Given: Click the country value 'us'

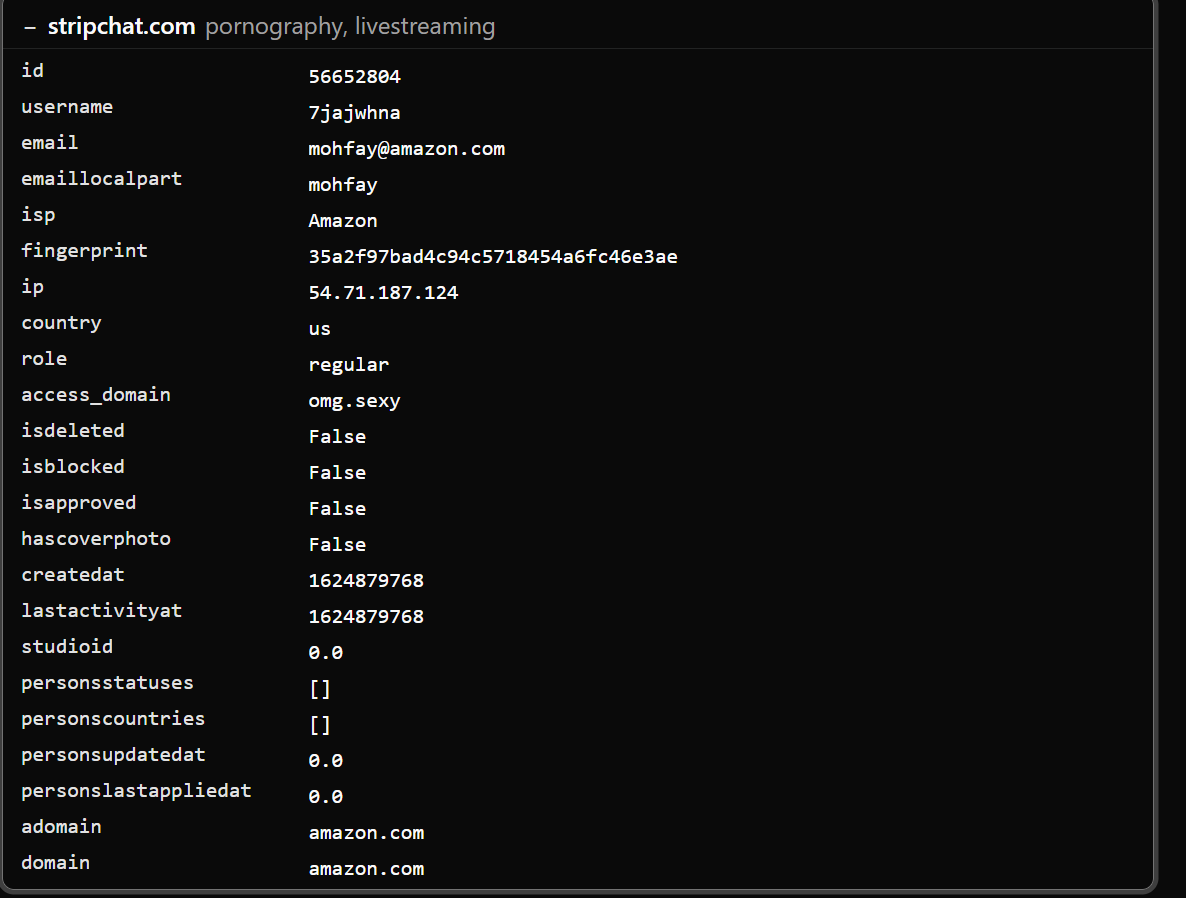Looking at the screenshot, I should (x=319, y=329).
